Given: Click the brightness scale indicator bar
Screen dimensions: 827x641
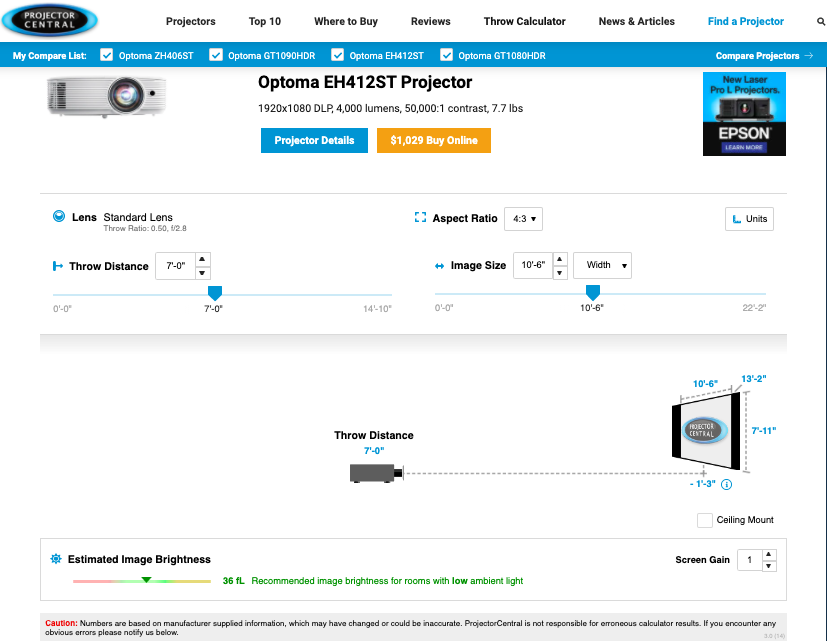Looking at the screenshot, I should 142,581.
